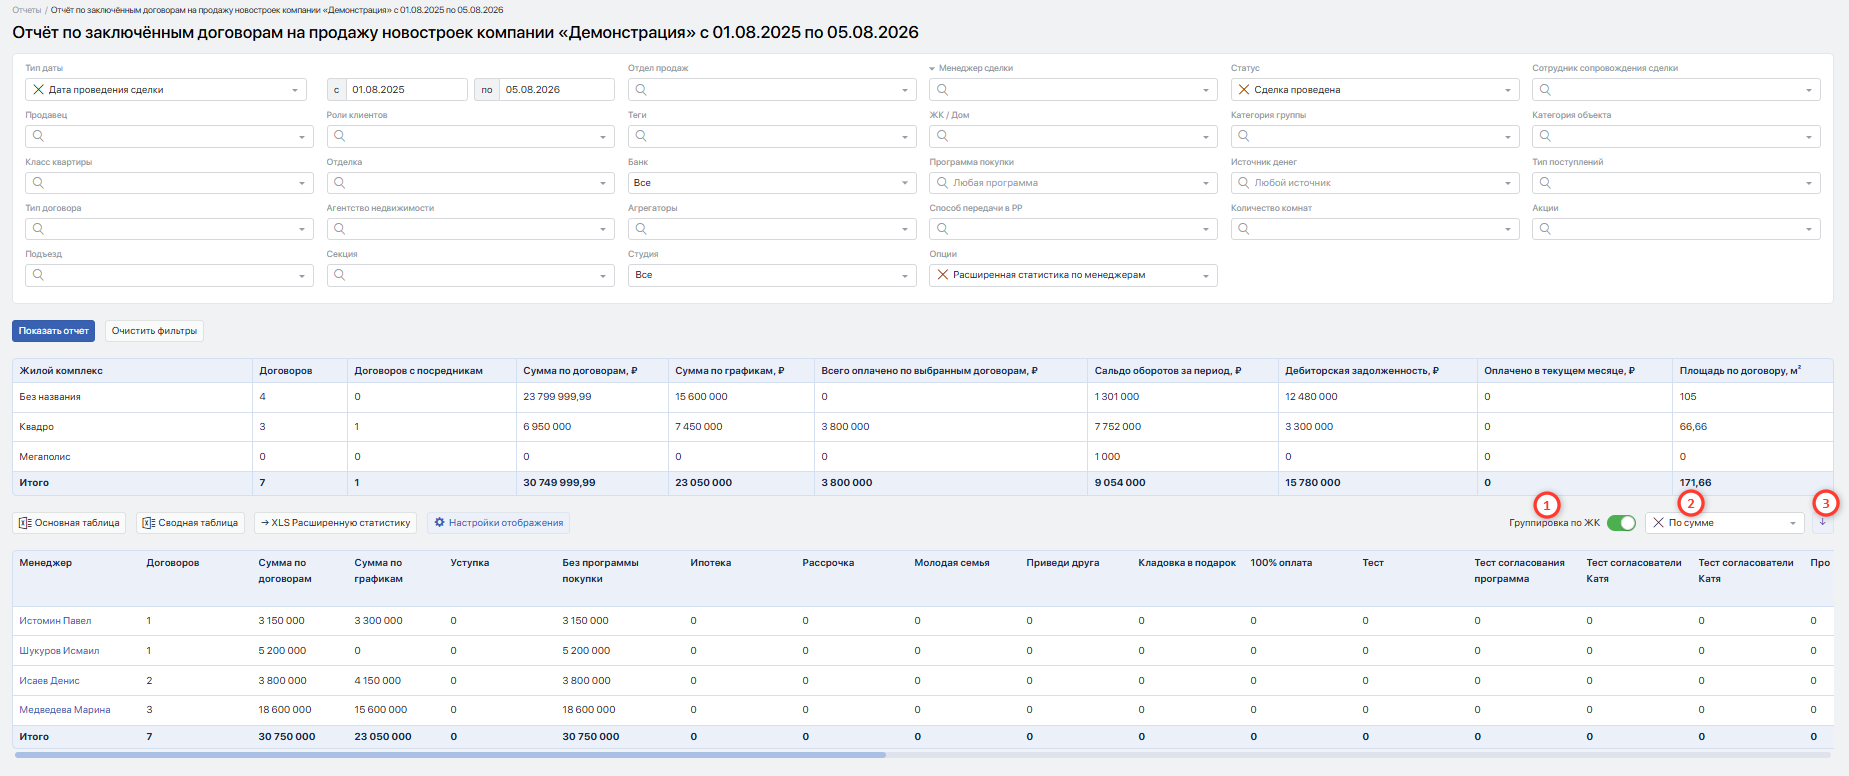Viewport: 1849px width, 776px height.
Task: Click search icon in 'Продавец' field
Action: coord(38,136)
